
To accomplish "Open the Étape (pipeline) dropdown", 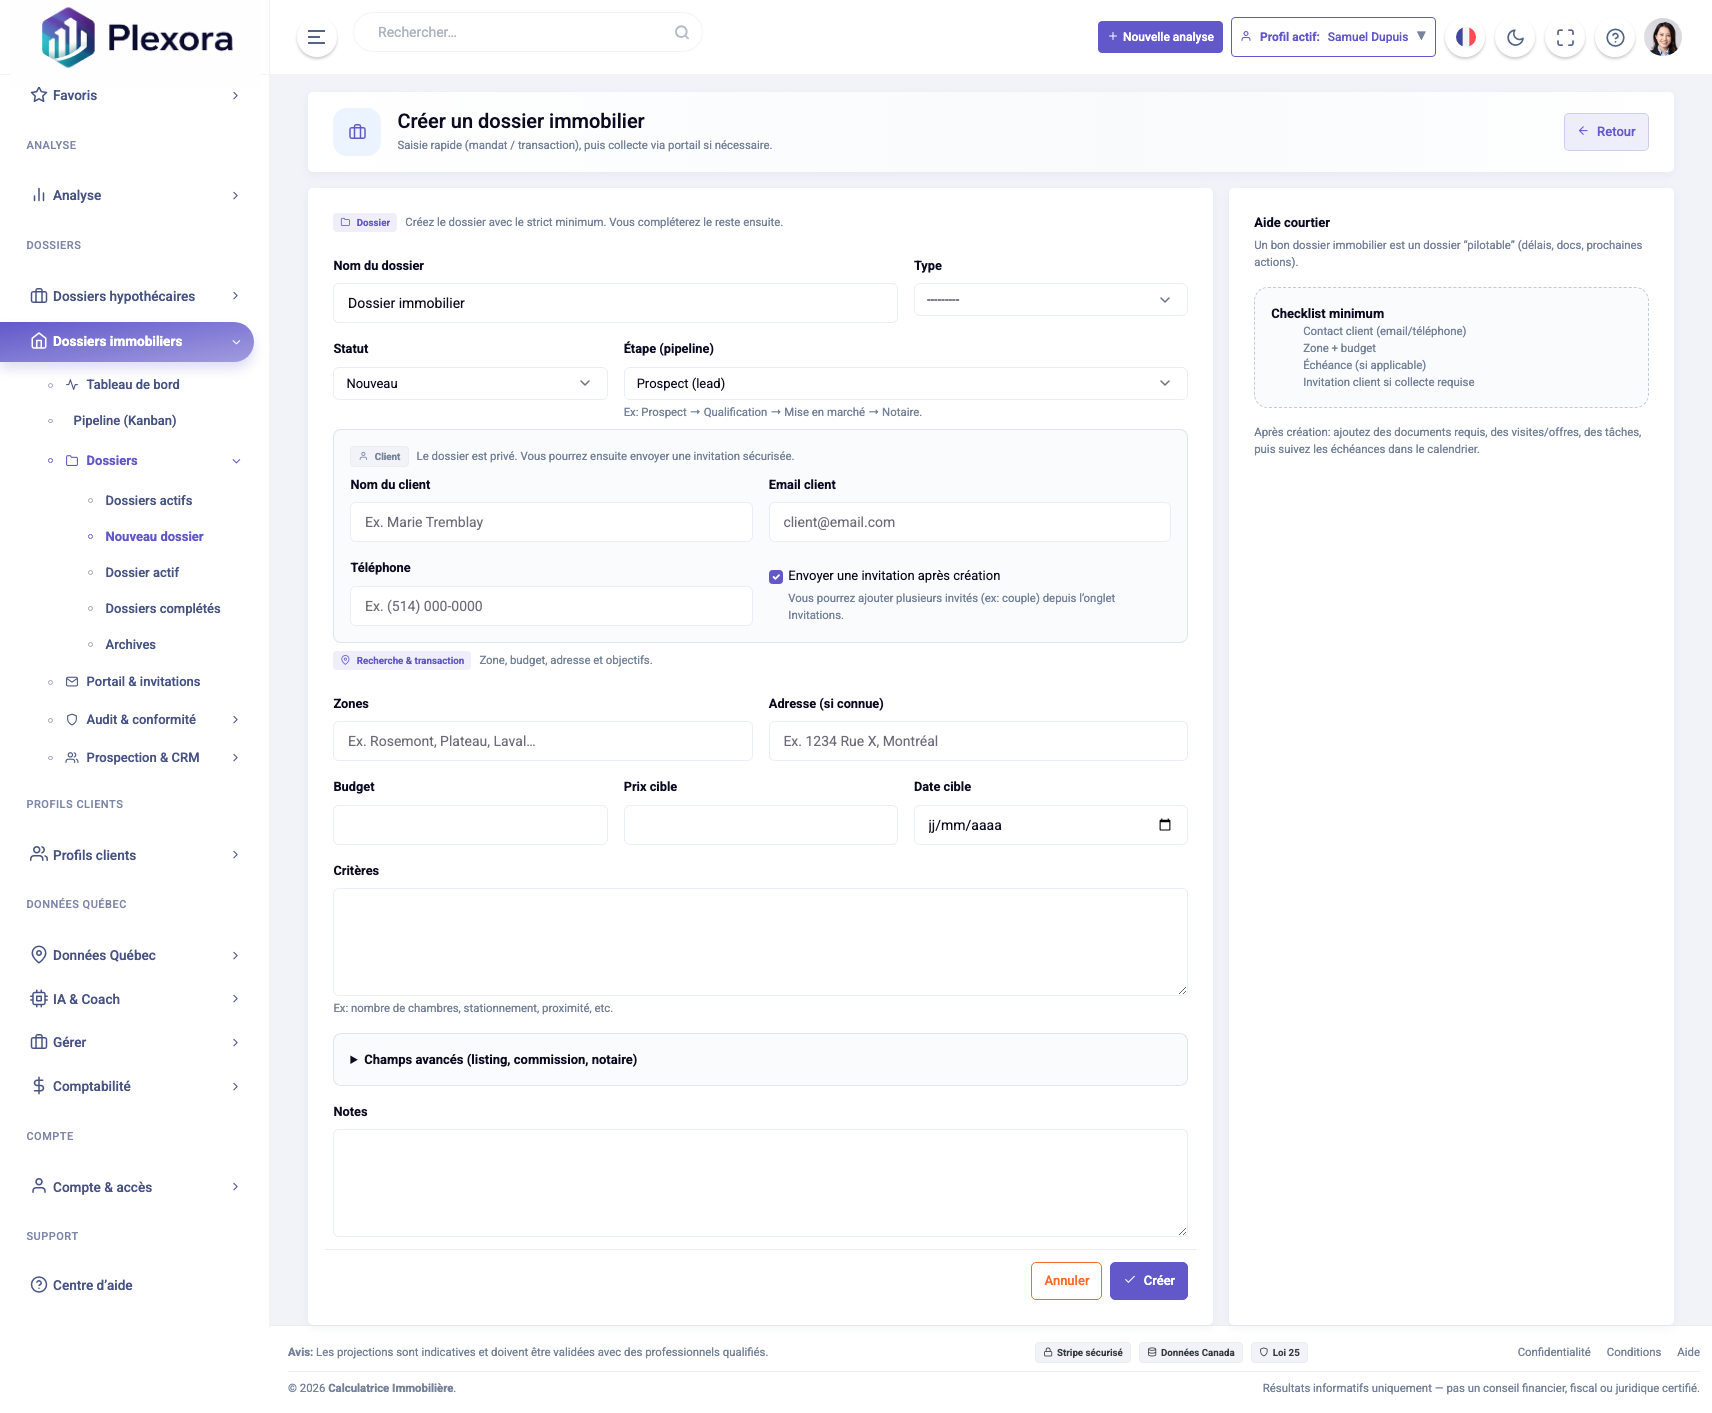I will 905,384.
